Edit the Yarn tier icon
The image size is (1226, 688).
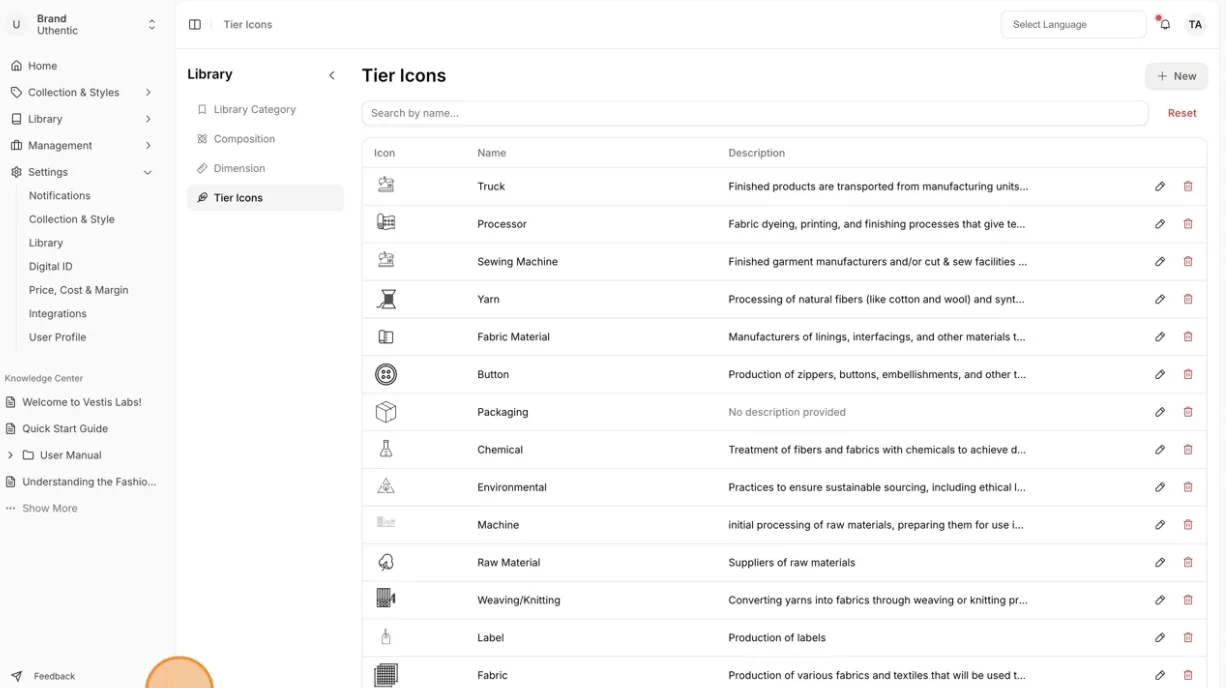click(1160, 299)
